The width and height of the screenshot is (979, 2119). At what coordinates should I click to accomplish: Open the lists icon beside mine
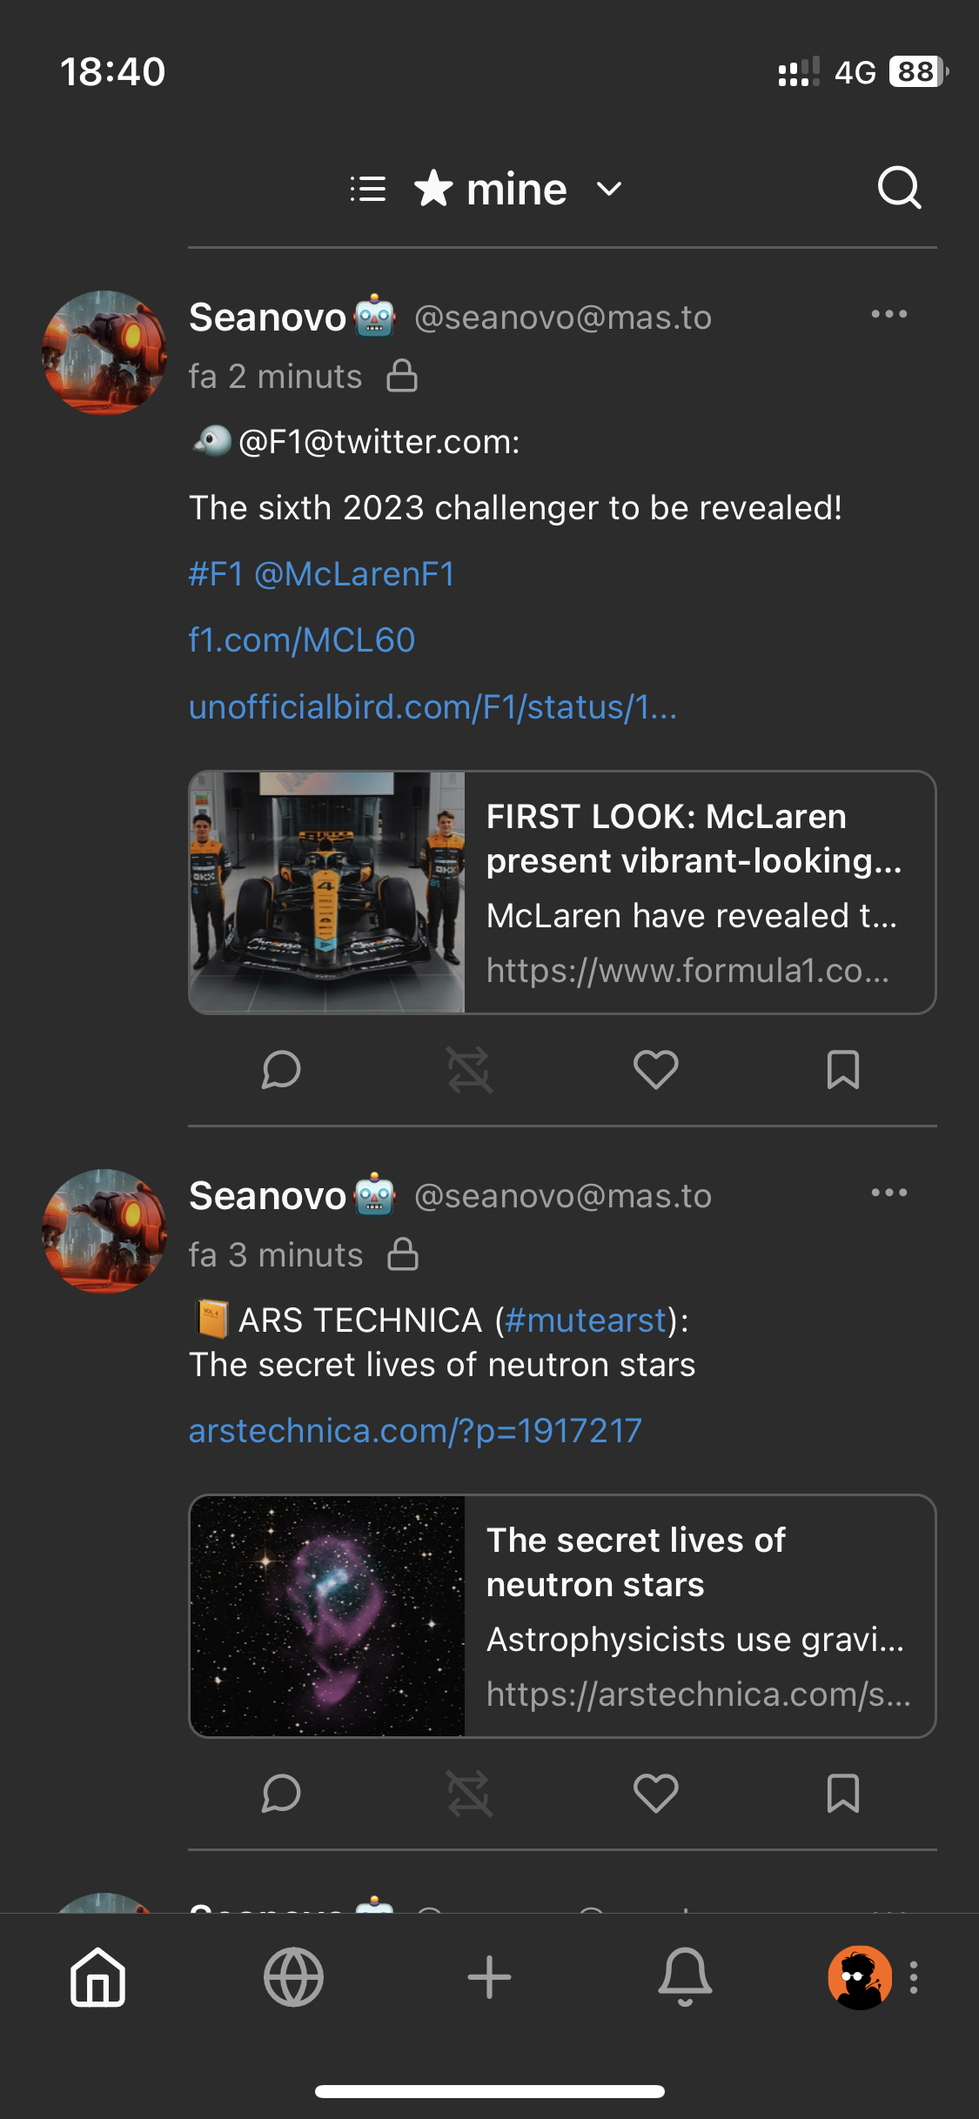point(368,189)
